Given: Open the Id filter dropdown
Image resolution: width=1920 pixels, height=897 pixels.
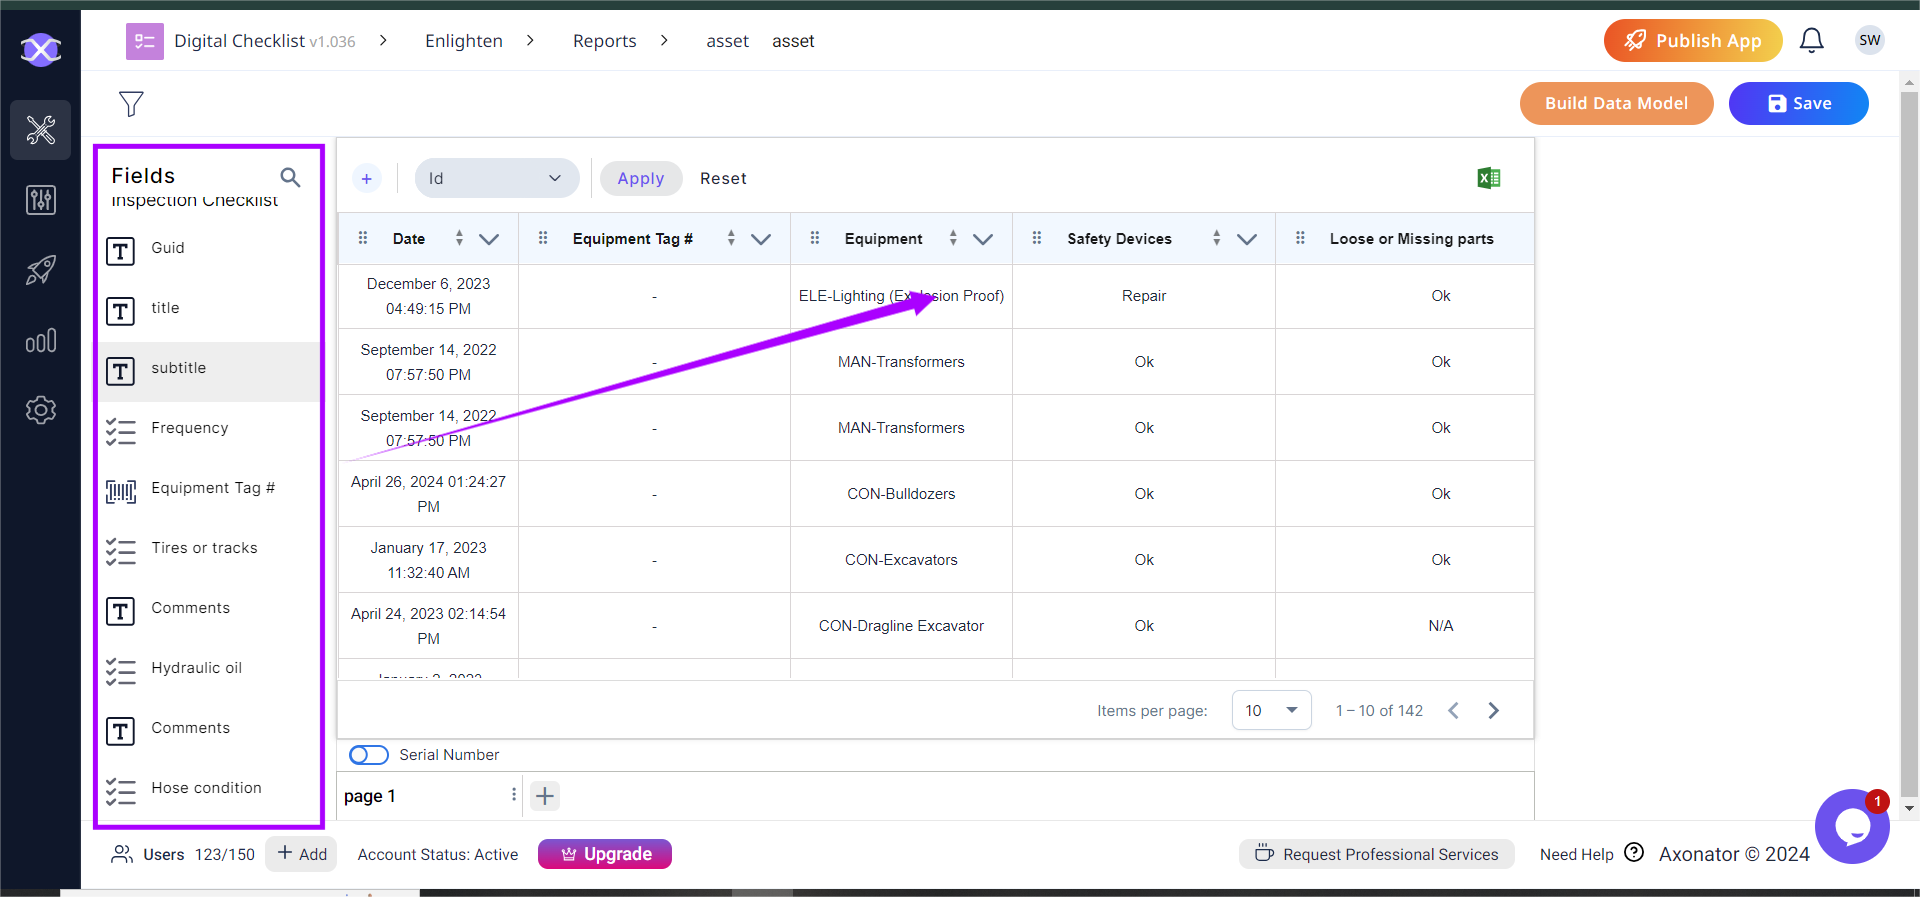Looking at the screenshot, I should coord(496,179).
